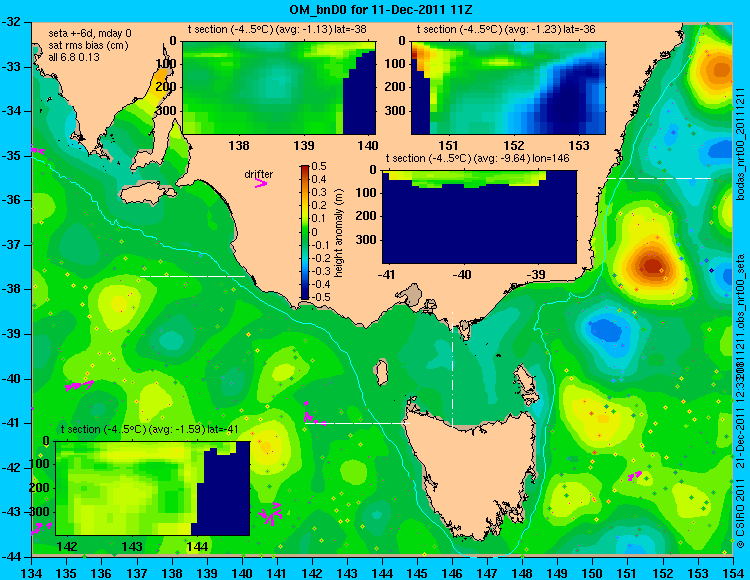
Task: Click main longitude axis label 150
Action: coord(593,573)
